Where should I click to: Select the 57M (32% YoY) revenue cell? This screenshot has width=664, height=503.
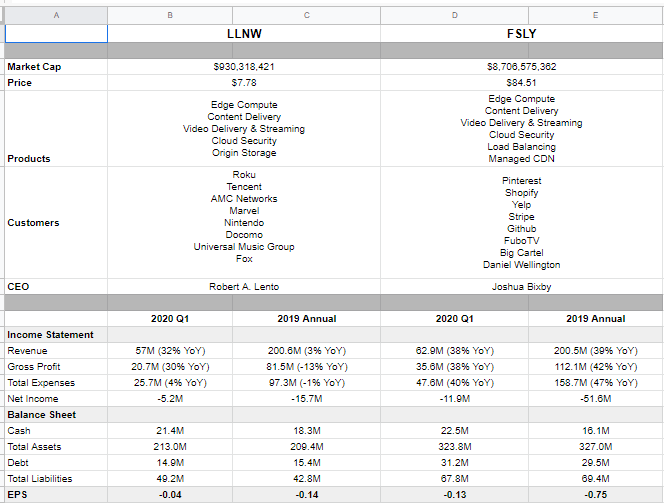(x=171, y=351)
